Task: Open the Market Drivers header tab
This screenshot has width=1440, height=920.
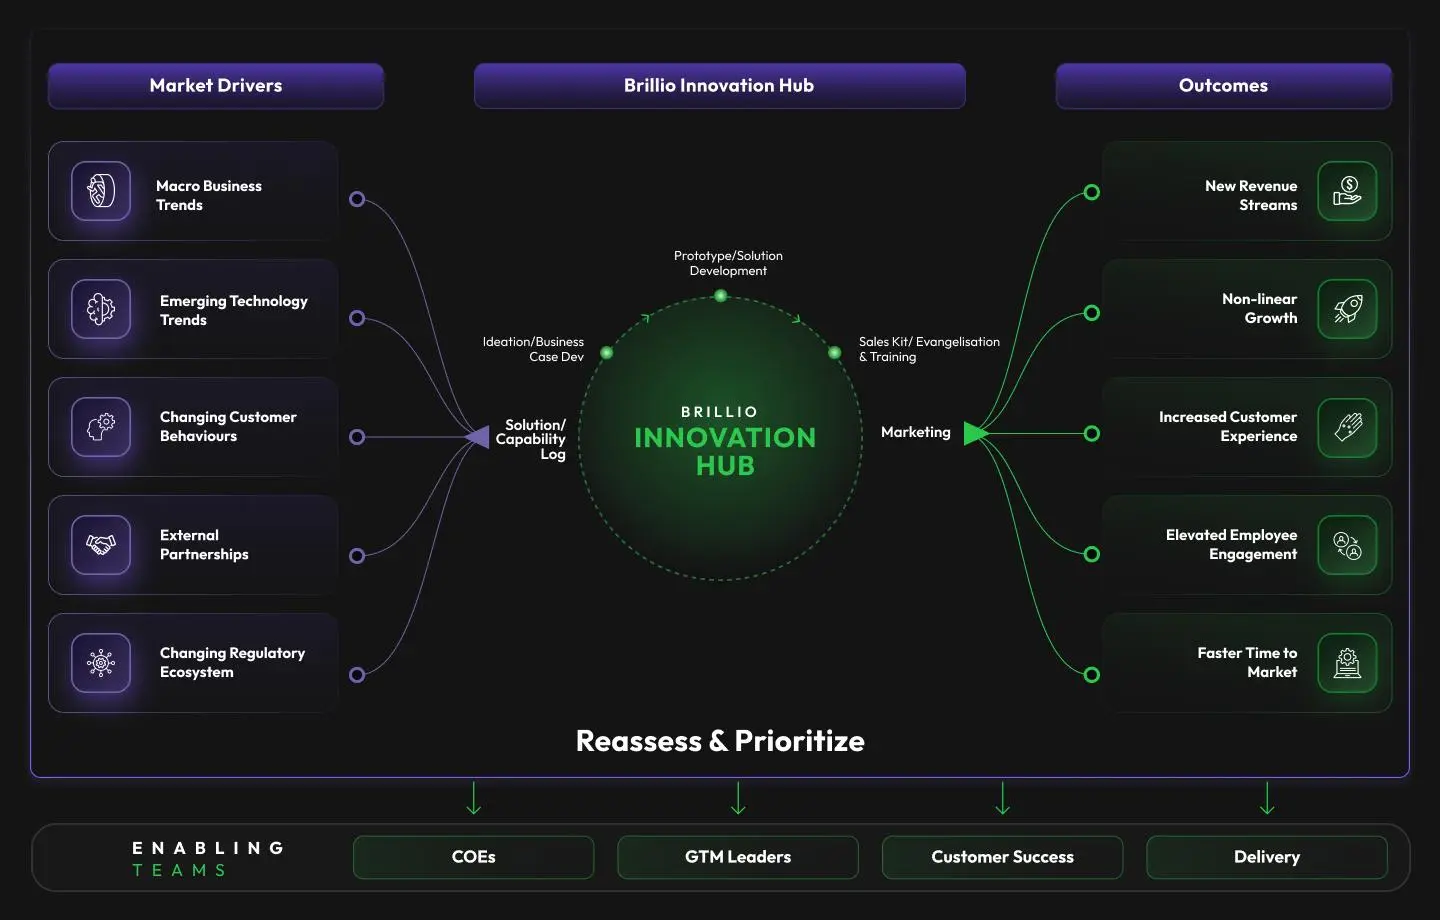Action: click(216, 86)
